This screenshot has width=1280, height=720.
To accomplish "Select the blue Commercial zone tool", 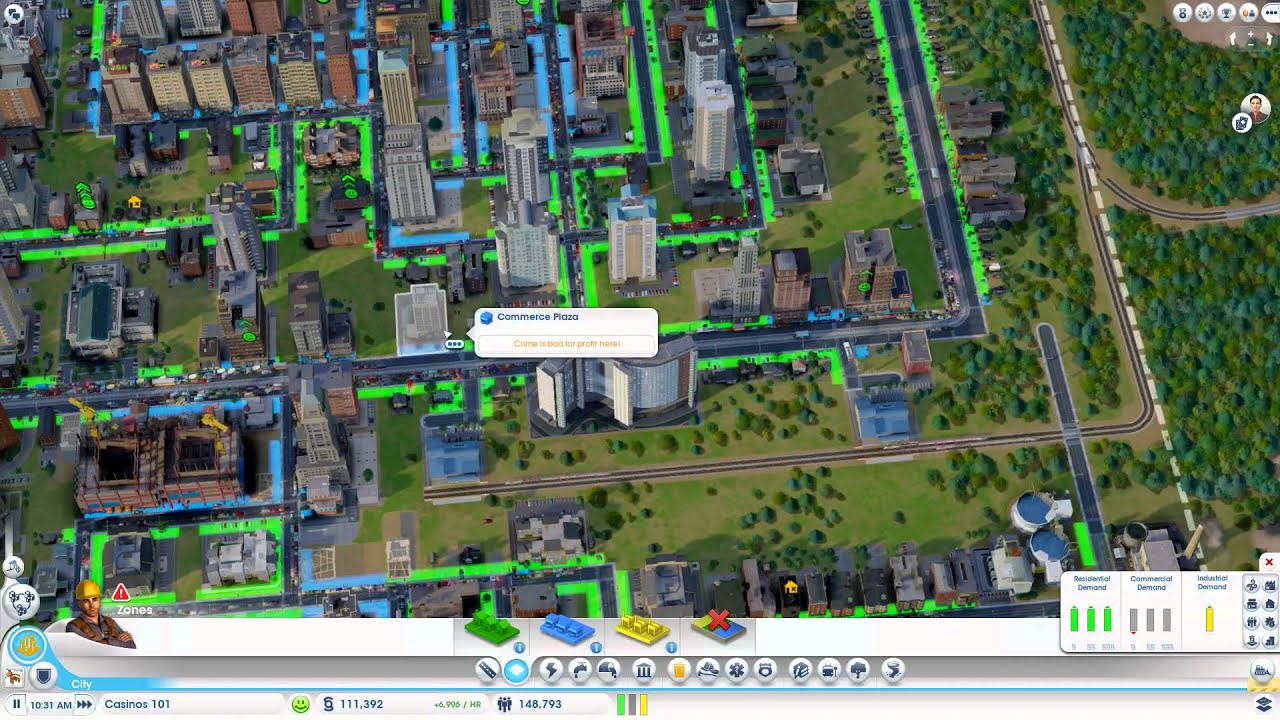I will click(567, 629).
